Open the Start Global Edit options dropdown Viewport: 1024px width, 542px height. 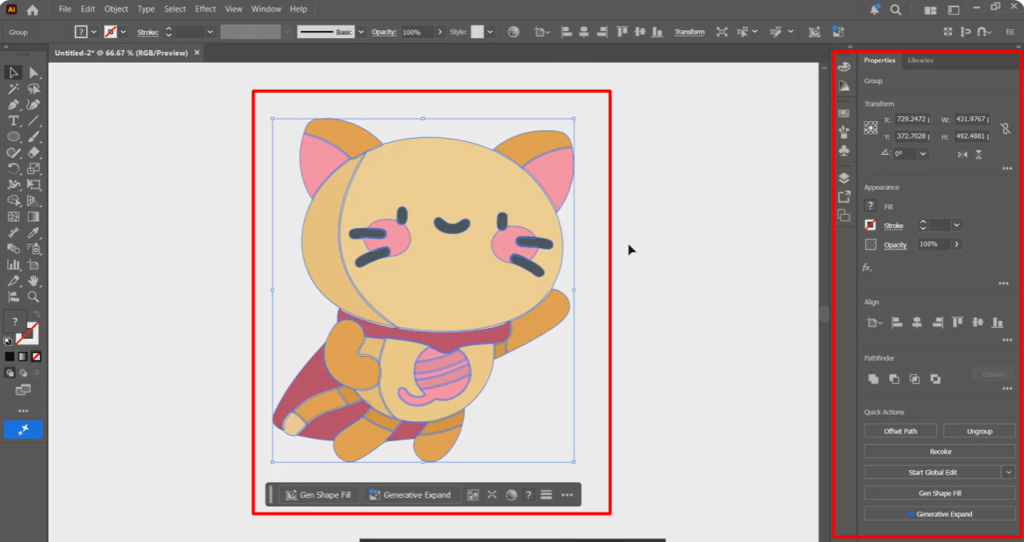click(1009, 472)
